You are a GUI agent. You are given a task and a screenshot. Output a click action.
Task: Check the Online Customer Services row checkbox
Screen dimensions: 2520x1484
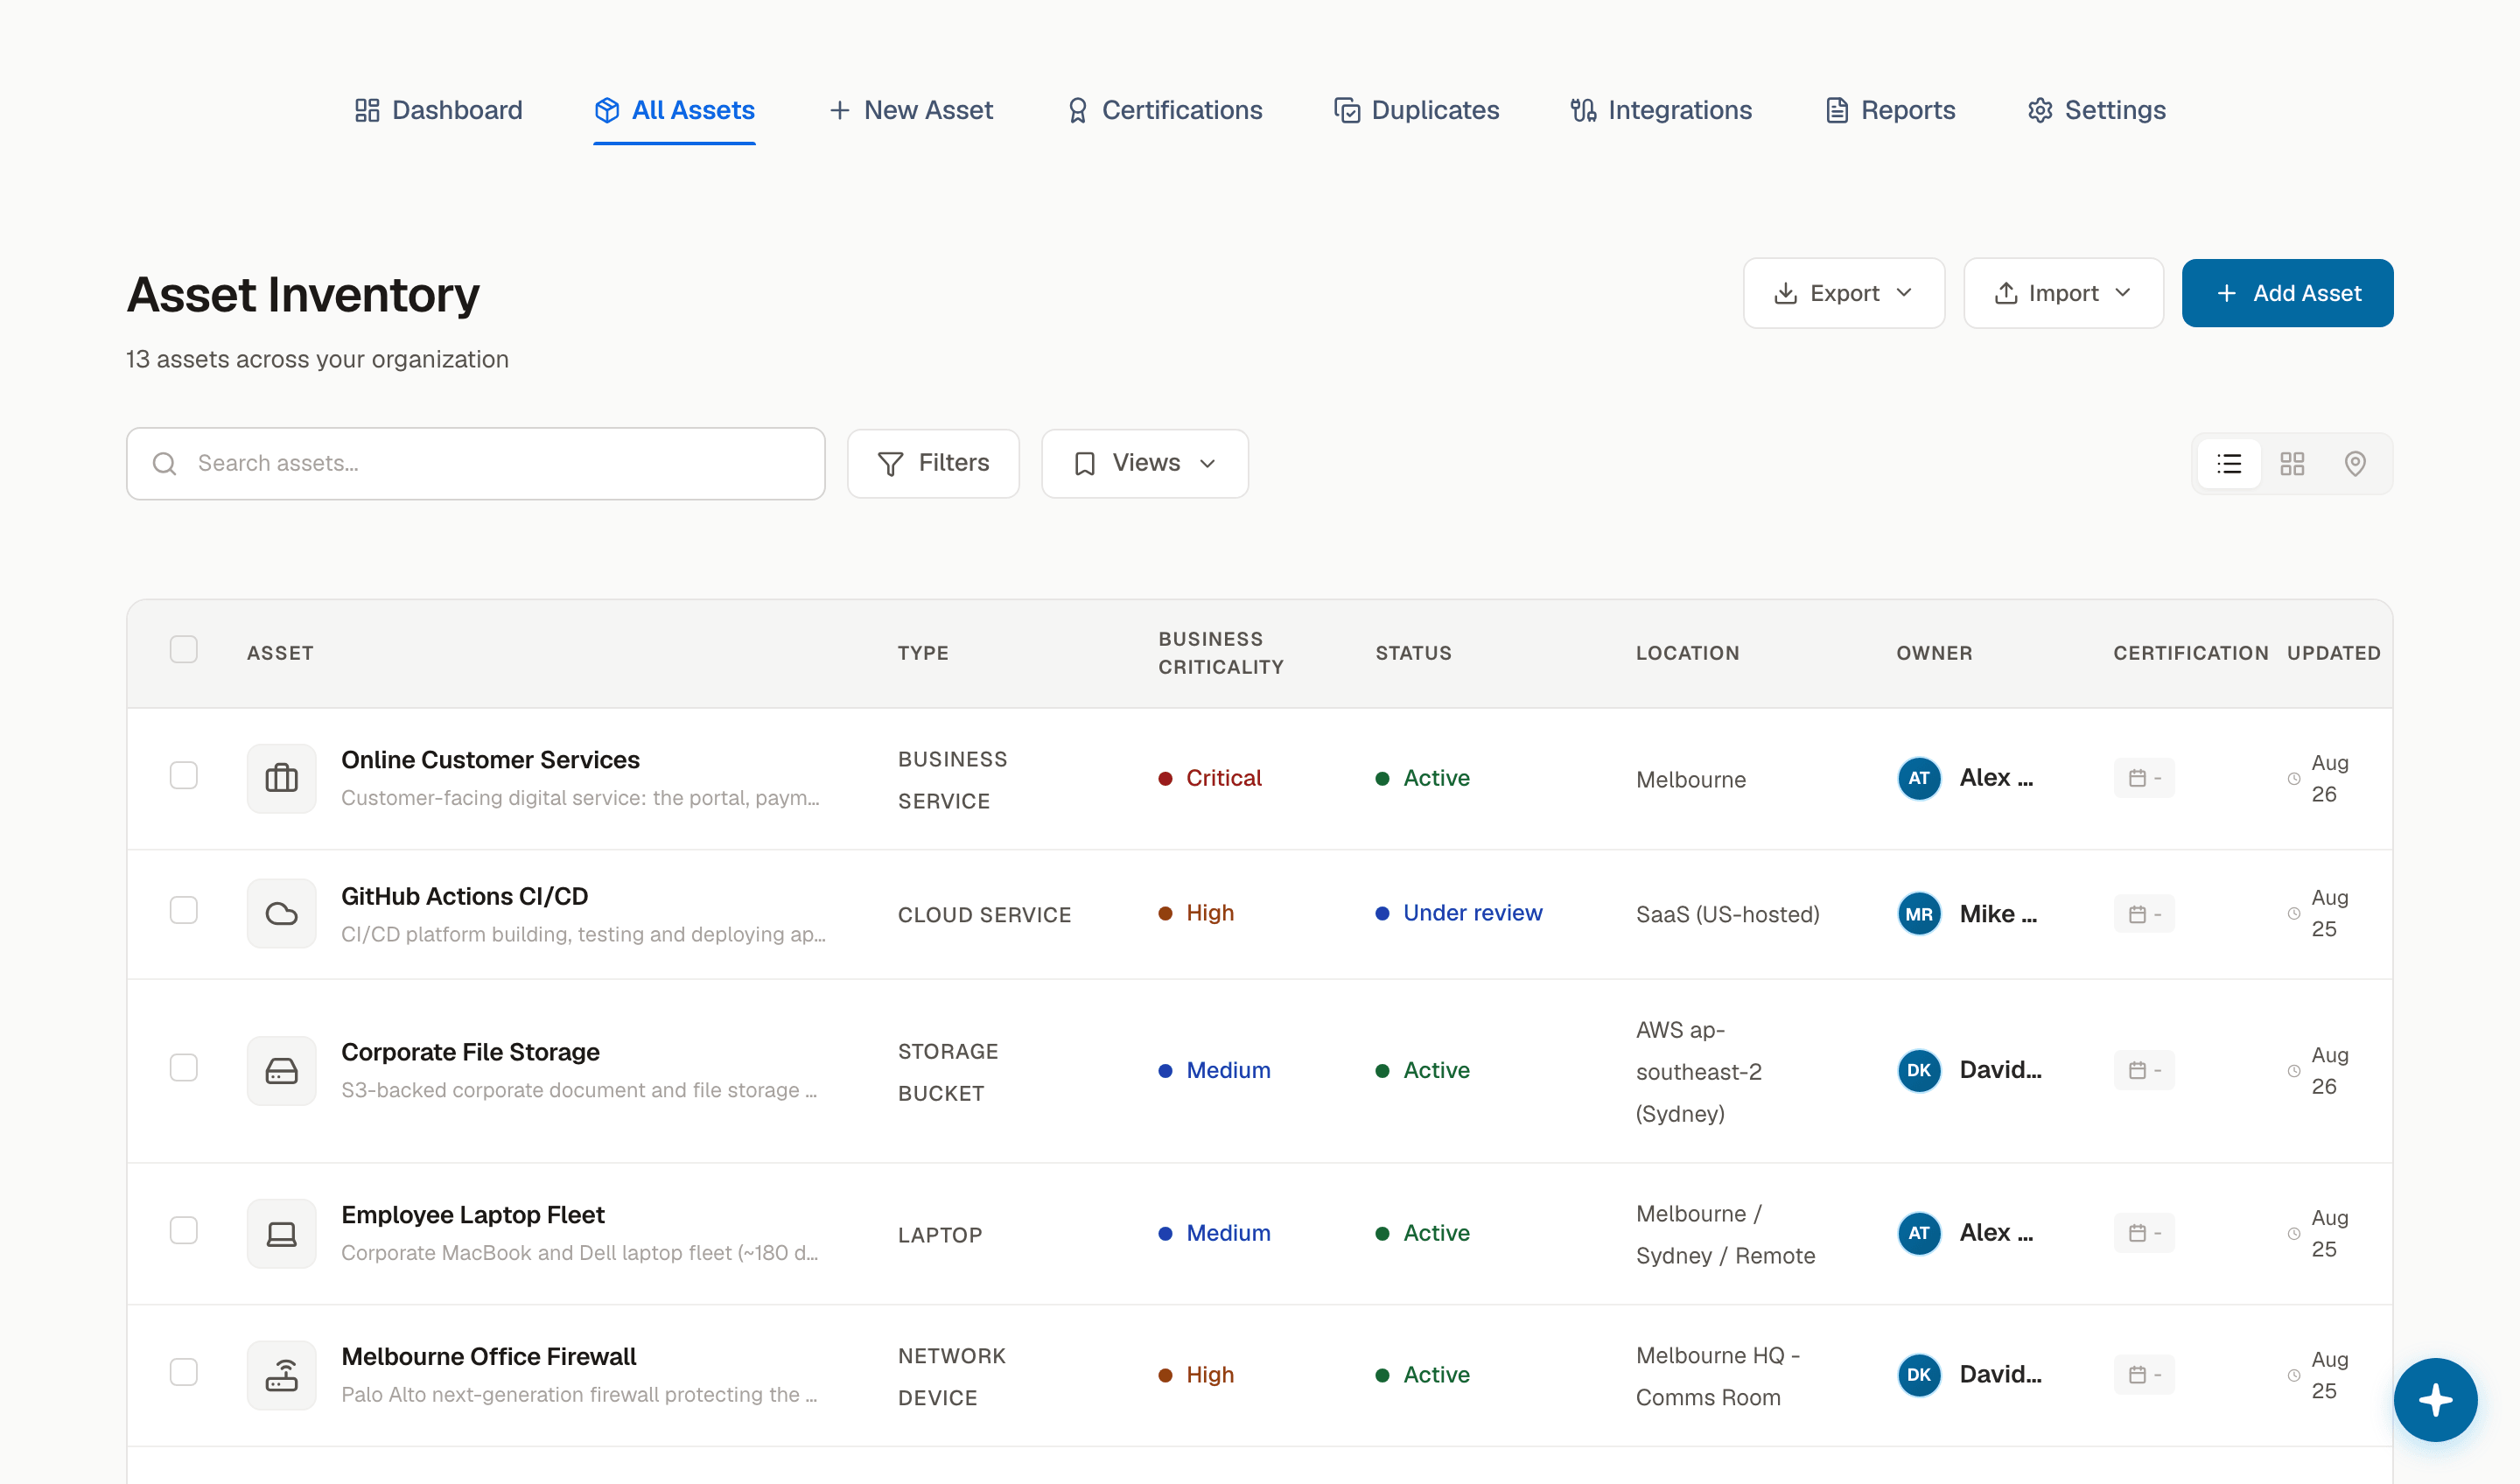tap(184, 776)
